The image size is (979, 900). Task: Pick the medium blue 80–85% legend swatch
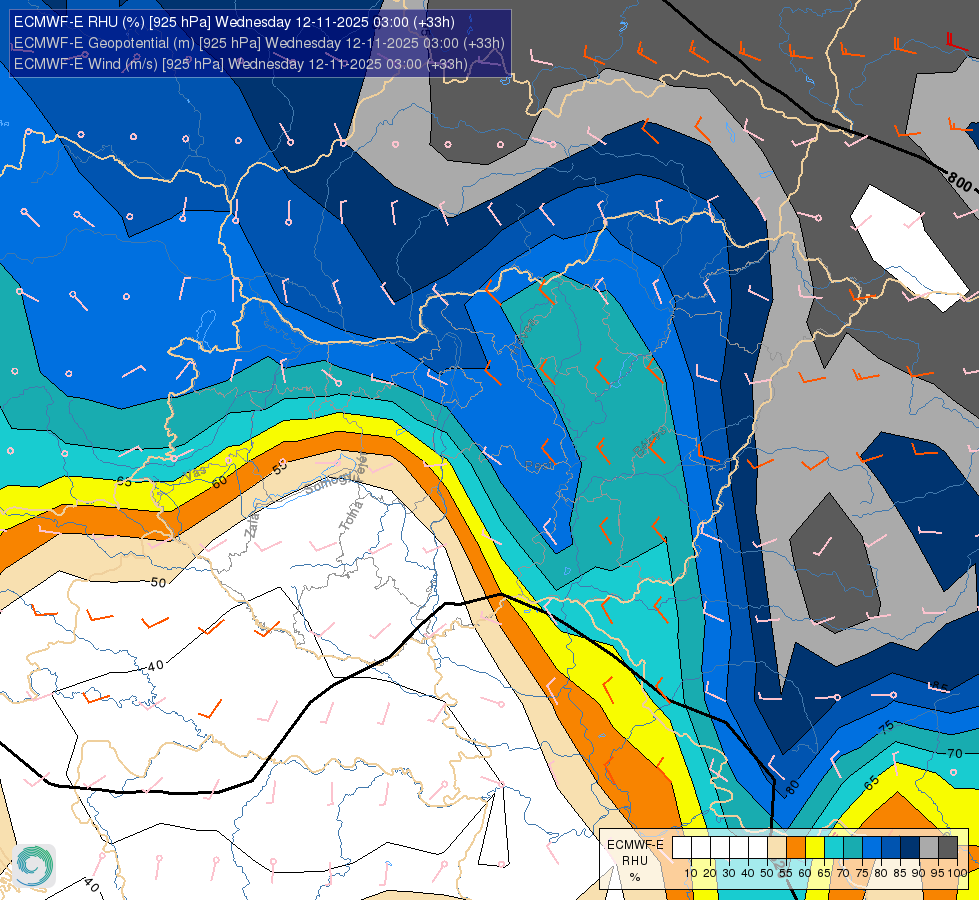click(x=891, y=849)
